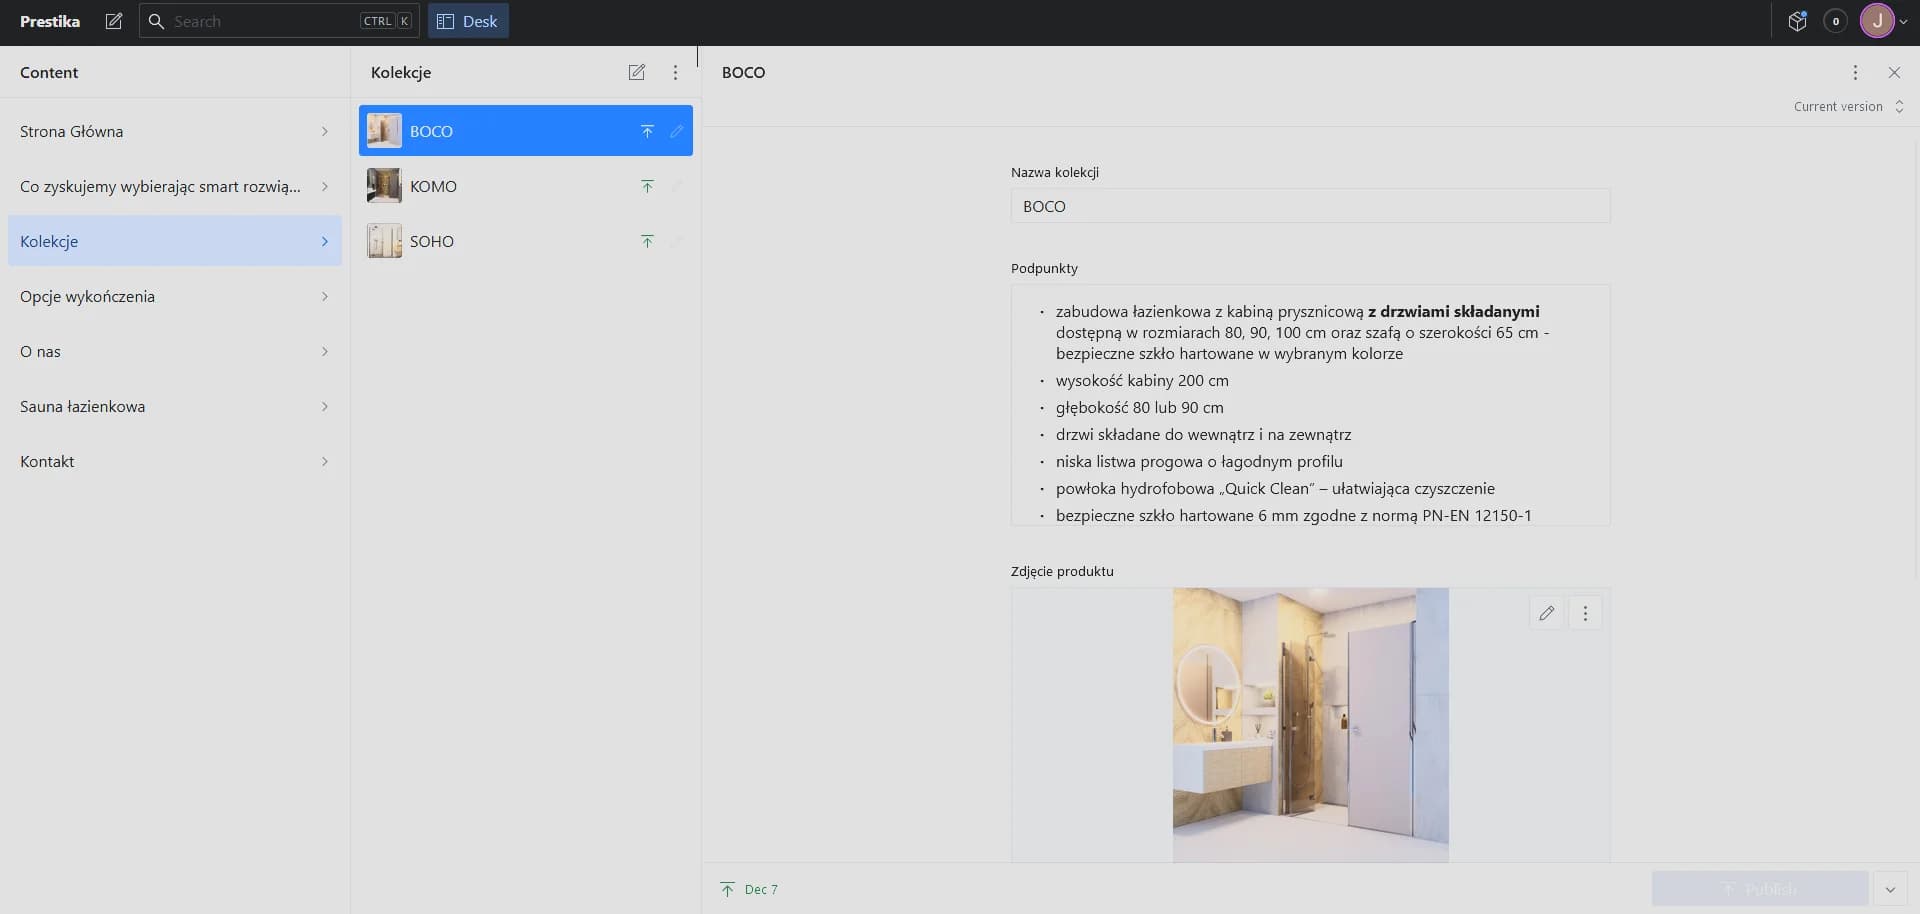
Task: Open Sauna łazienkowa in Content list
Action: pos(175,406)
